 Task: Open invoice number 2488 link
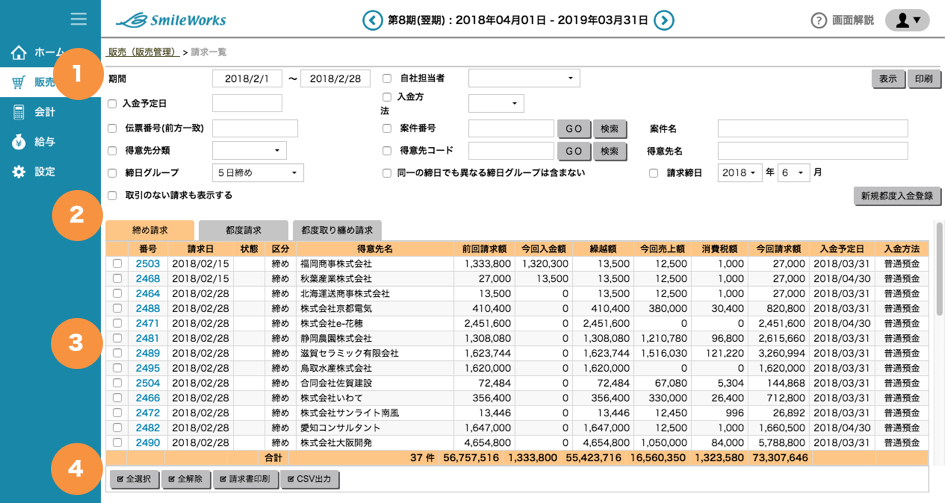[148, 308]
